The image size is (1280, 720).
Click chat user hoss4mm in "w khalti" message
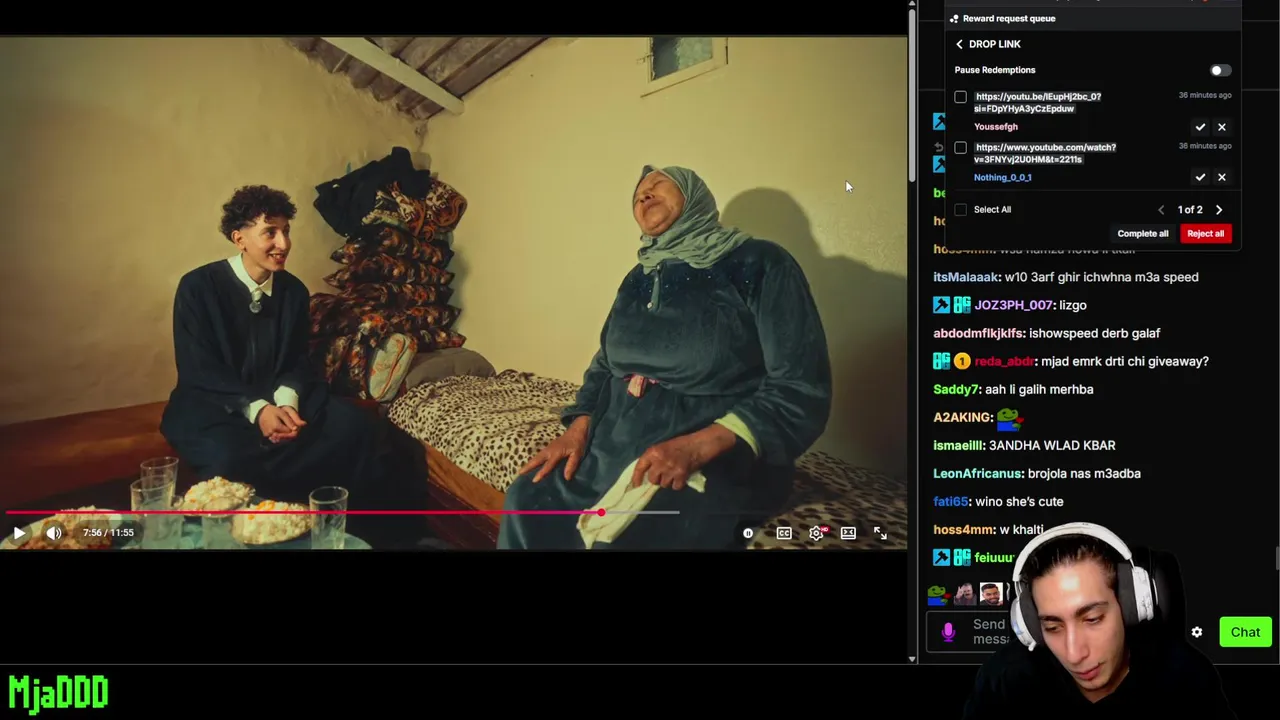(x=963, y=529)
